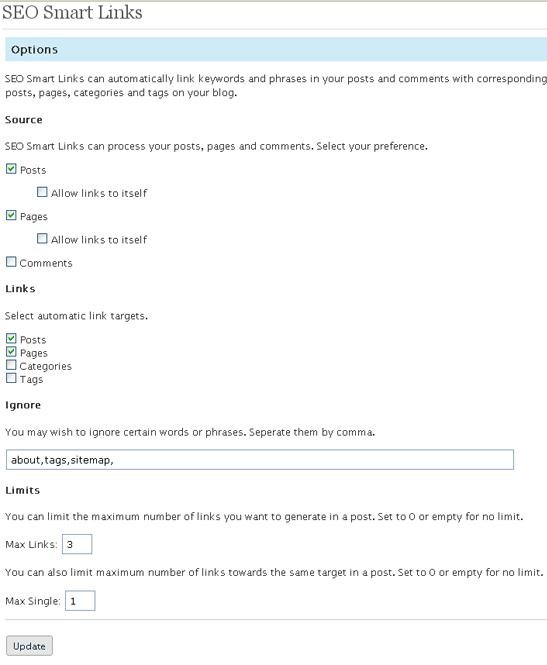Image resolution: width=547 pixels, height=665 pixels.
Task: Enable Allow links to itself checkbox under Posts
Action: click(42, 192)
